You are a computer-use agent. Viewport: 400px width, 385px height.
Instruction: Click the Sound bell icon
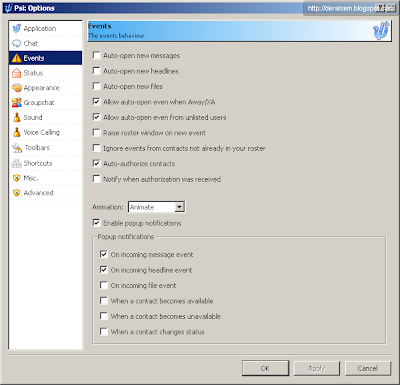coord(17,117)
